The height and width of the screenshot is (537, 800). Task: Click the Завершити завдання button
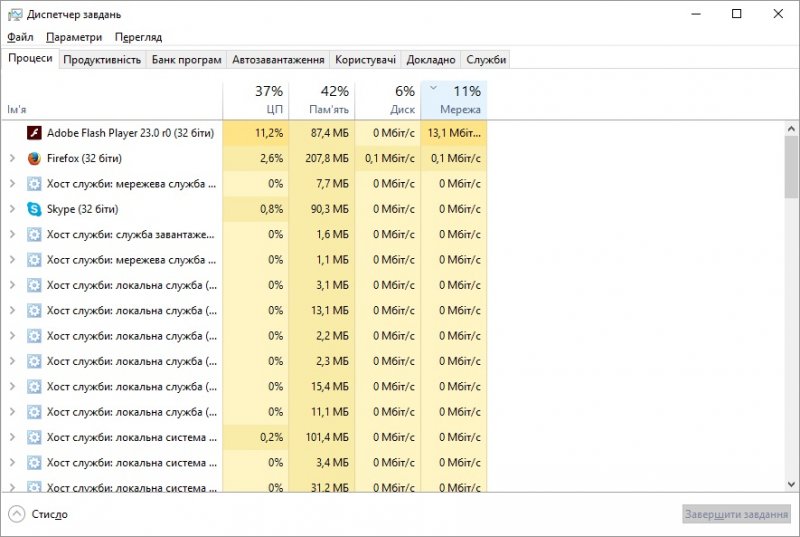[736, 514]
